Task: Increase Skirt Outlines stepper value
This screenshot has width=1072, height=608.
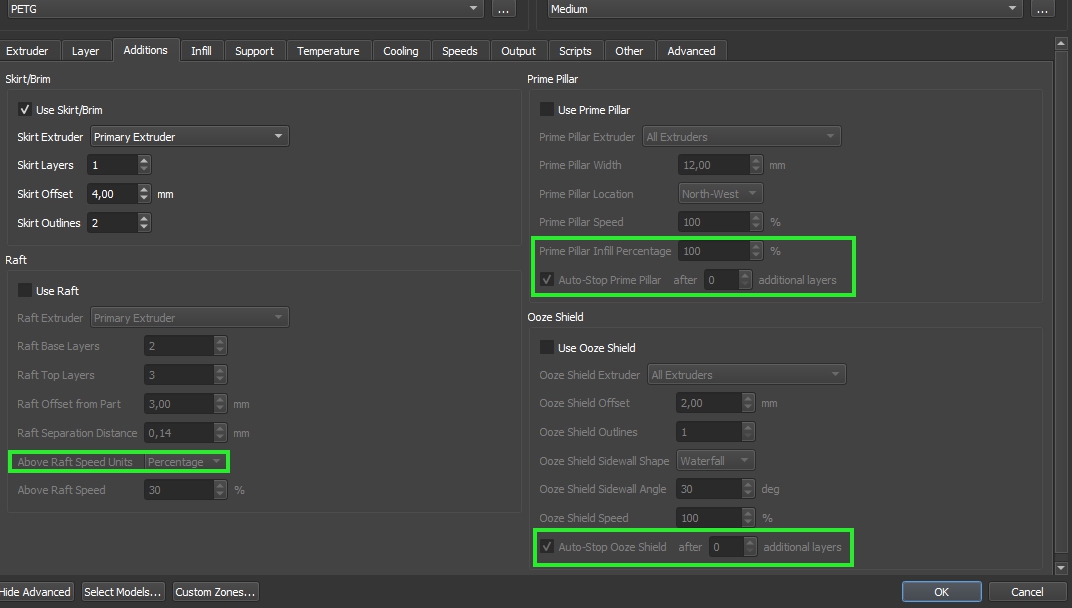Action: point(144,218)
